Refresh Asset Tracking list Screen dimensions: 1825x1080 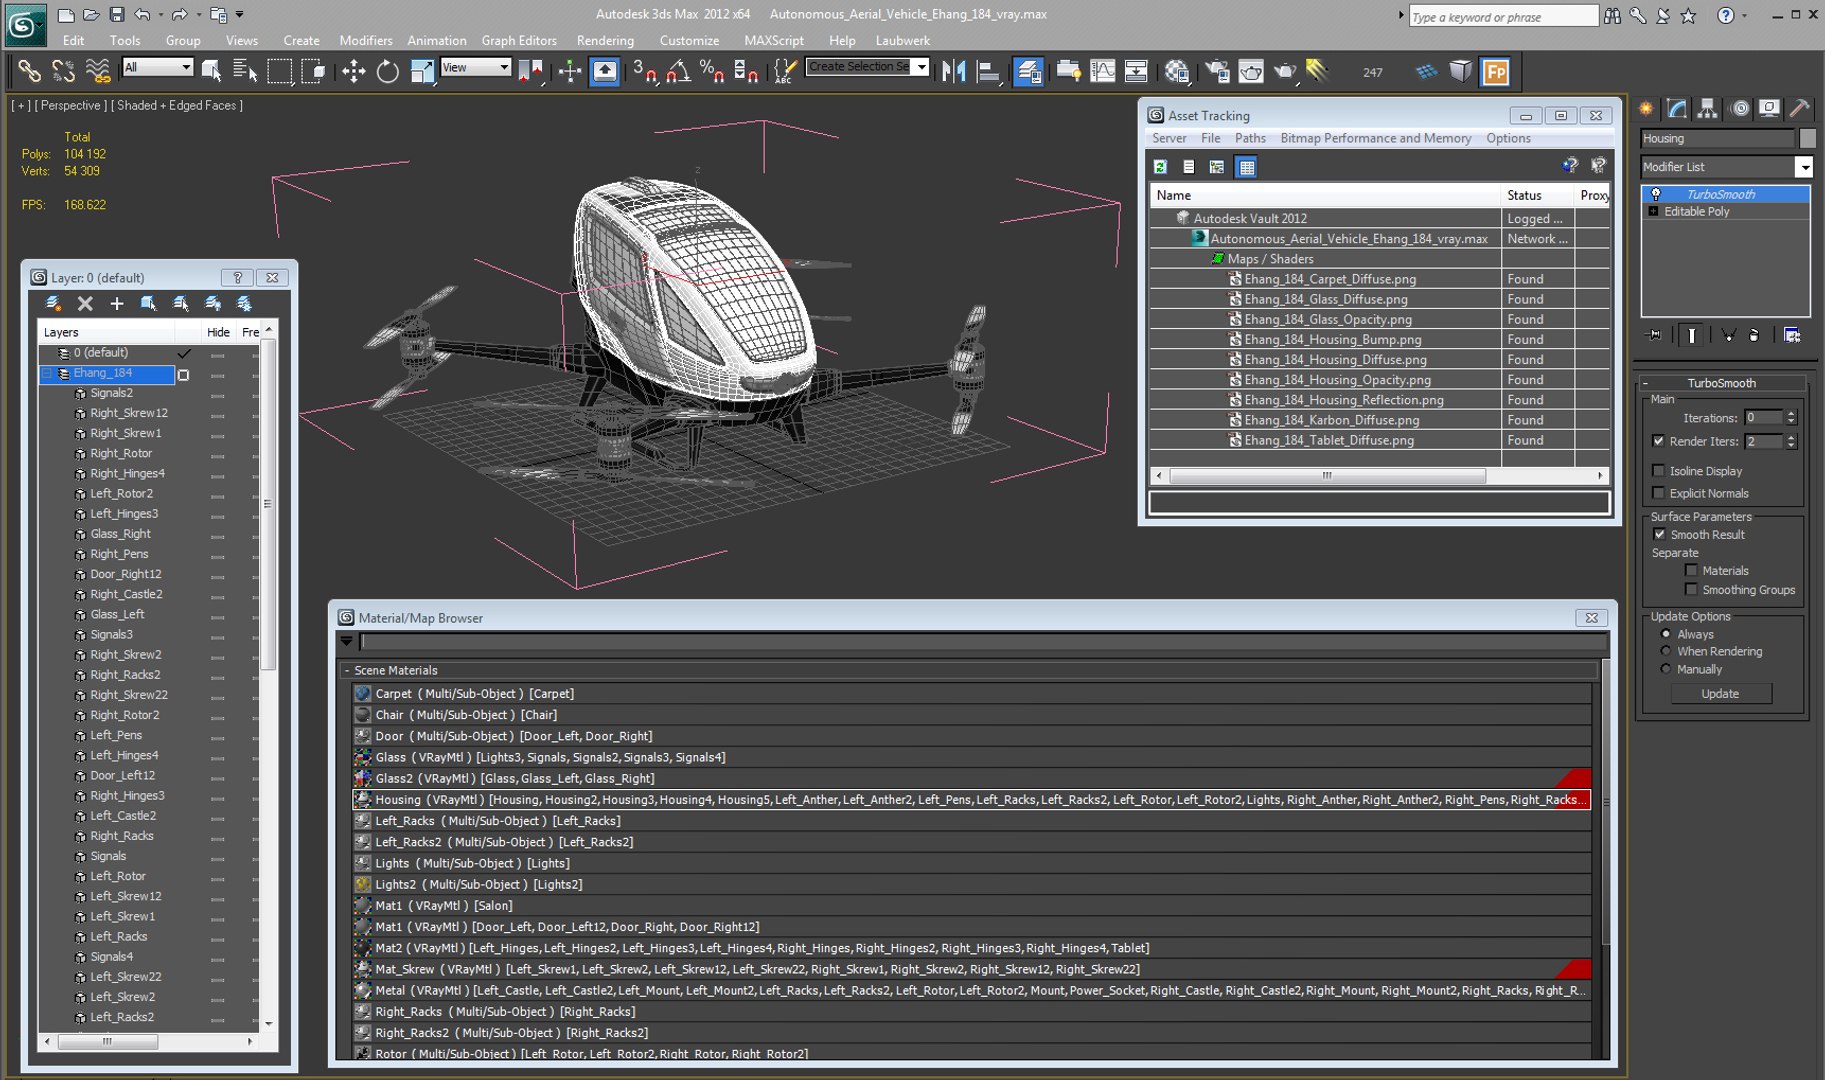coord(1160,167)
